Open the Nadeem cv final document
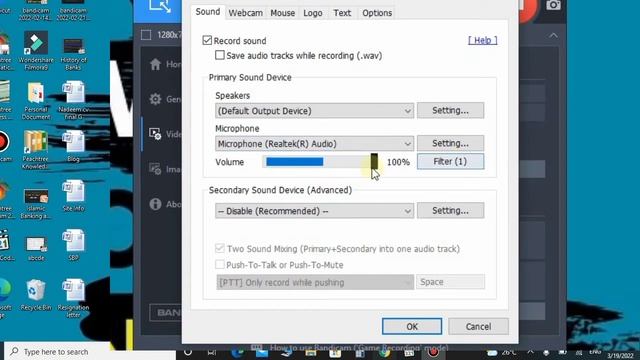 pos(73,100)
